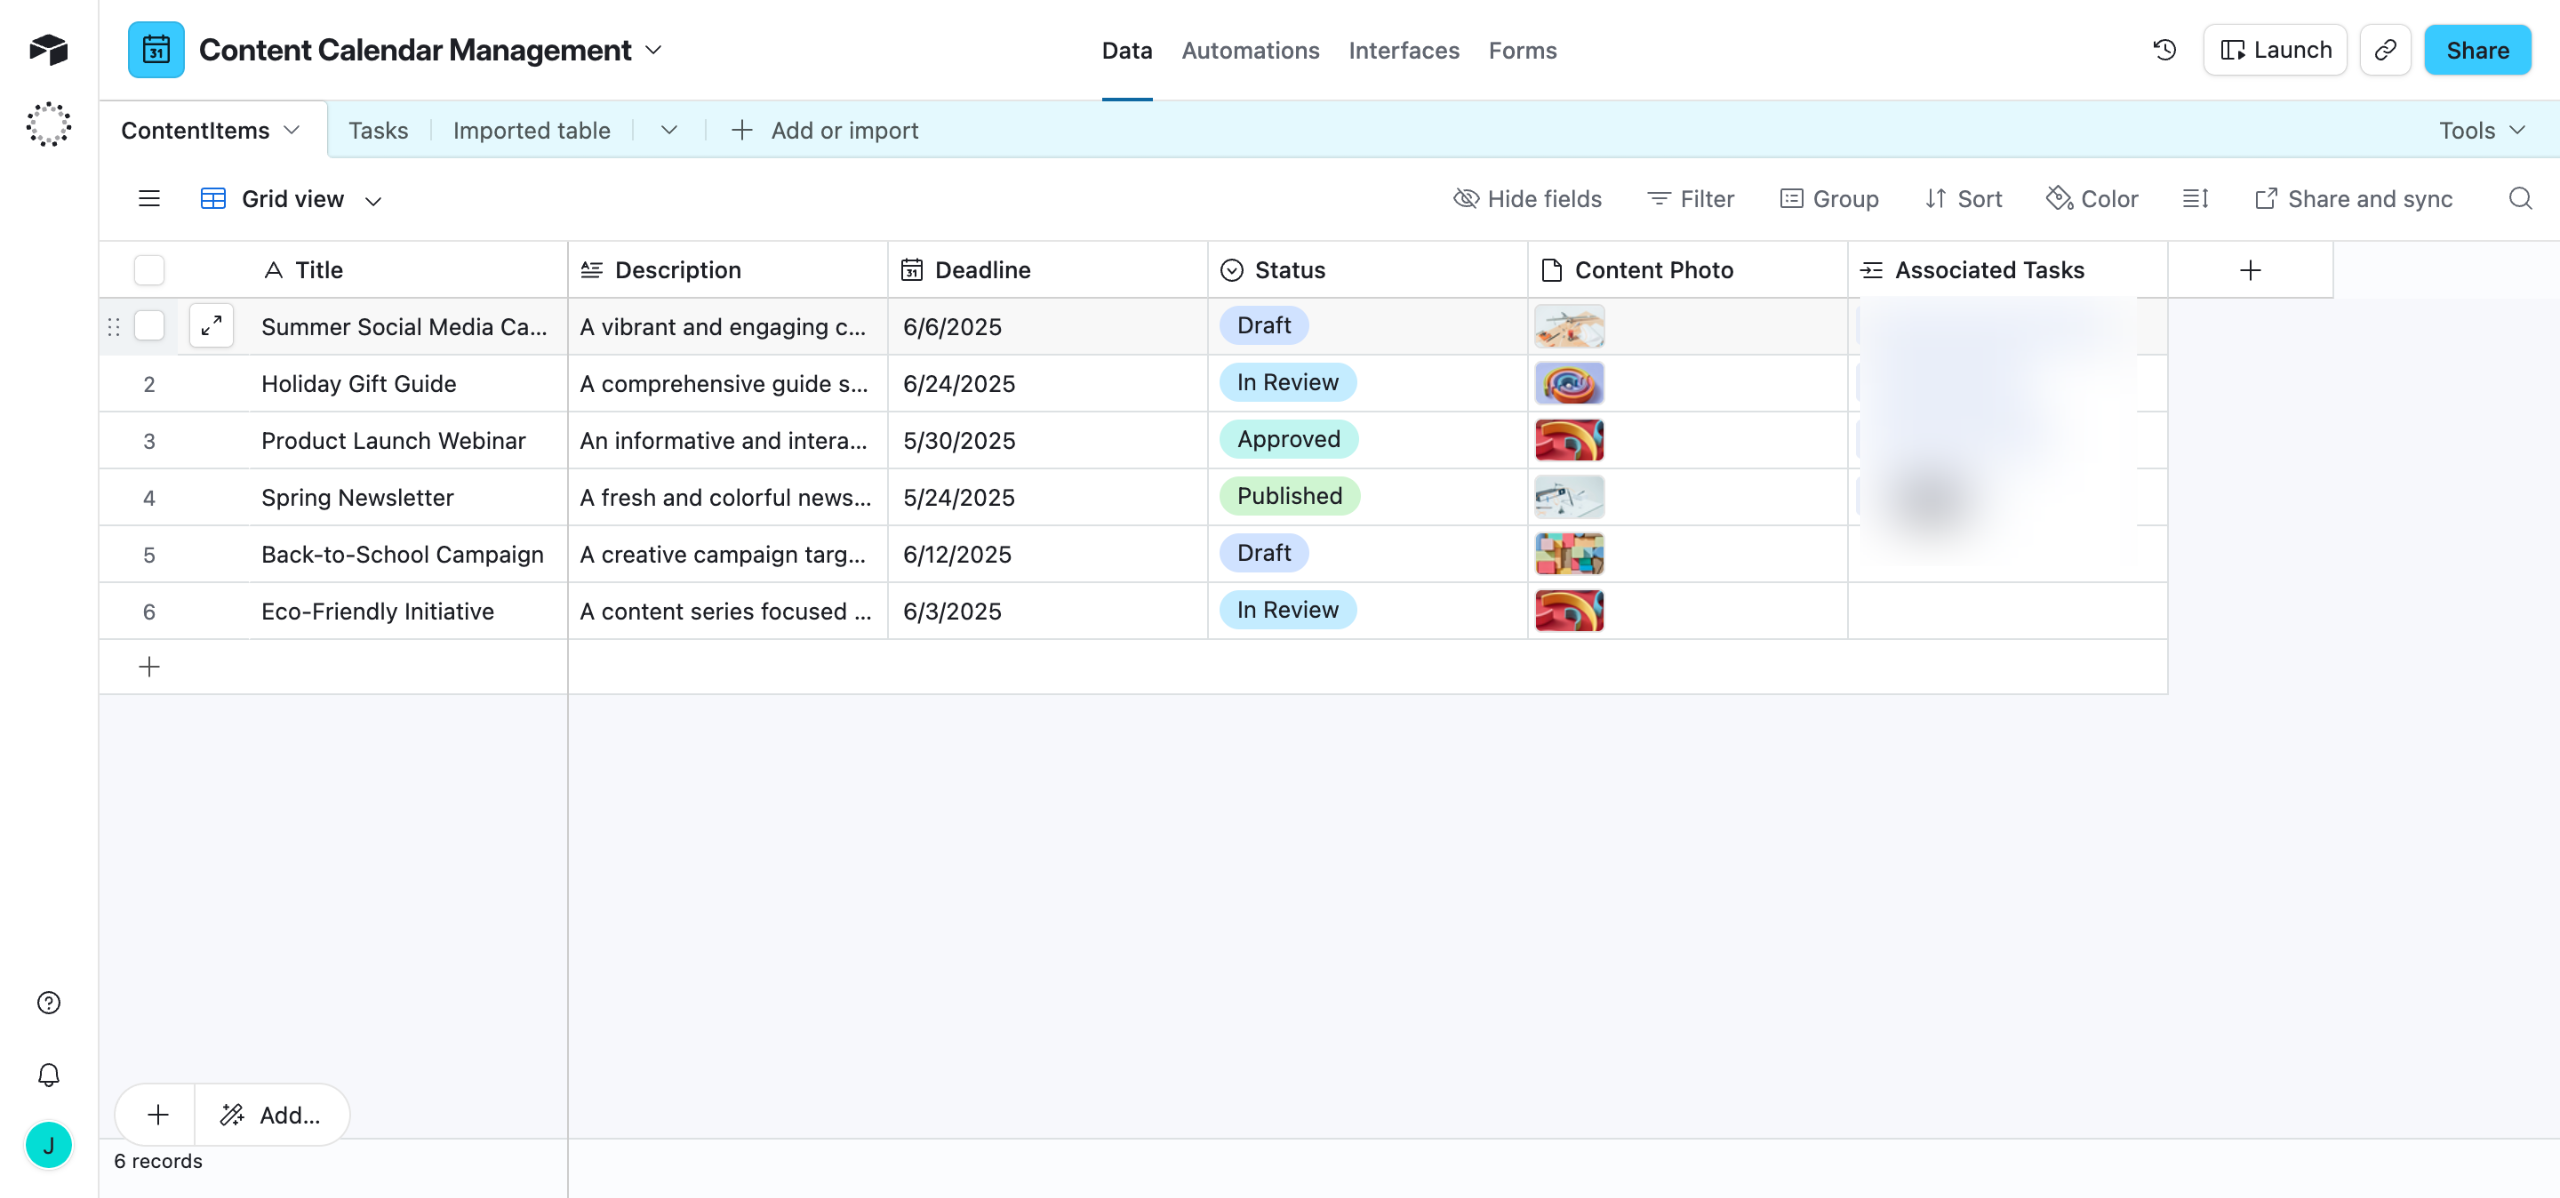This screenshot has height=1198, width=2560.
Task: Open notifications bell icon
Action: [48, 1075]
